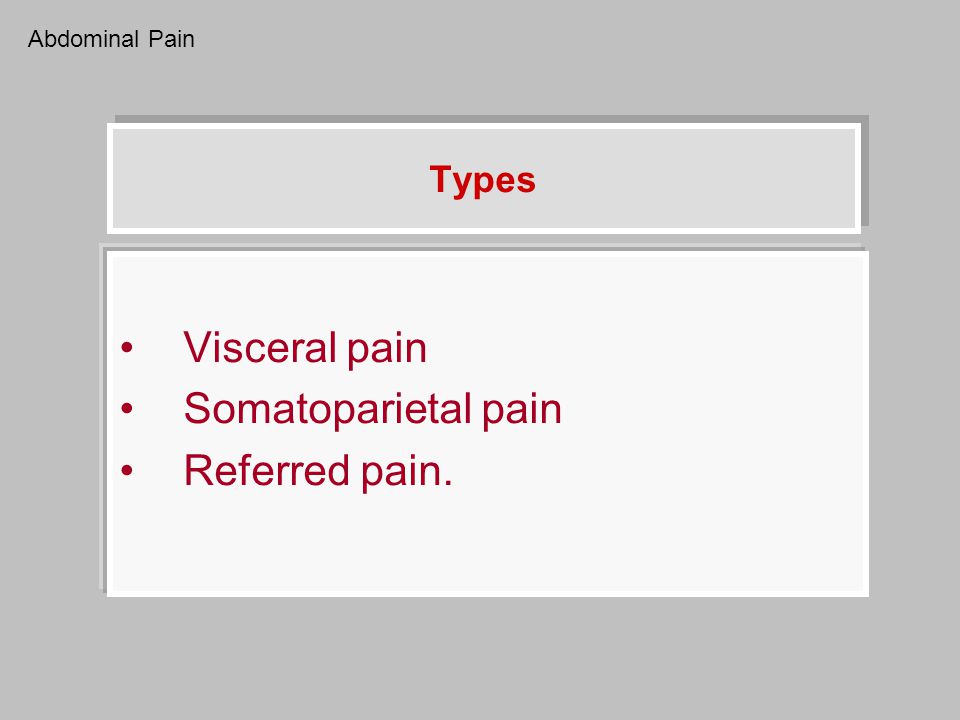
Task: Click the word "Somatoparietal"
Action: pos(328,409)
